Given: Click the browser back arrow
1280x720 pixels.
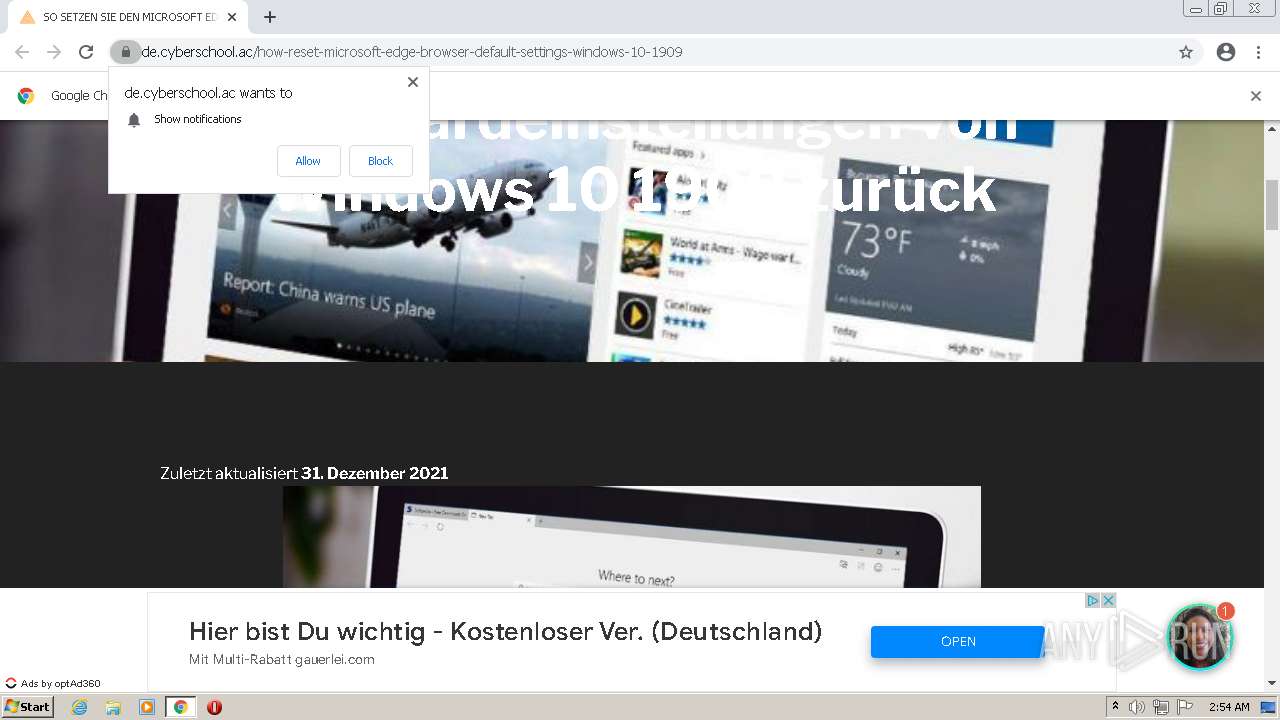Looking at the screenshot, I should point(22,52).
